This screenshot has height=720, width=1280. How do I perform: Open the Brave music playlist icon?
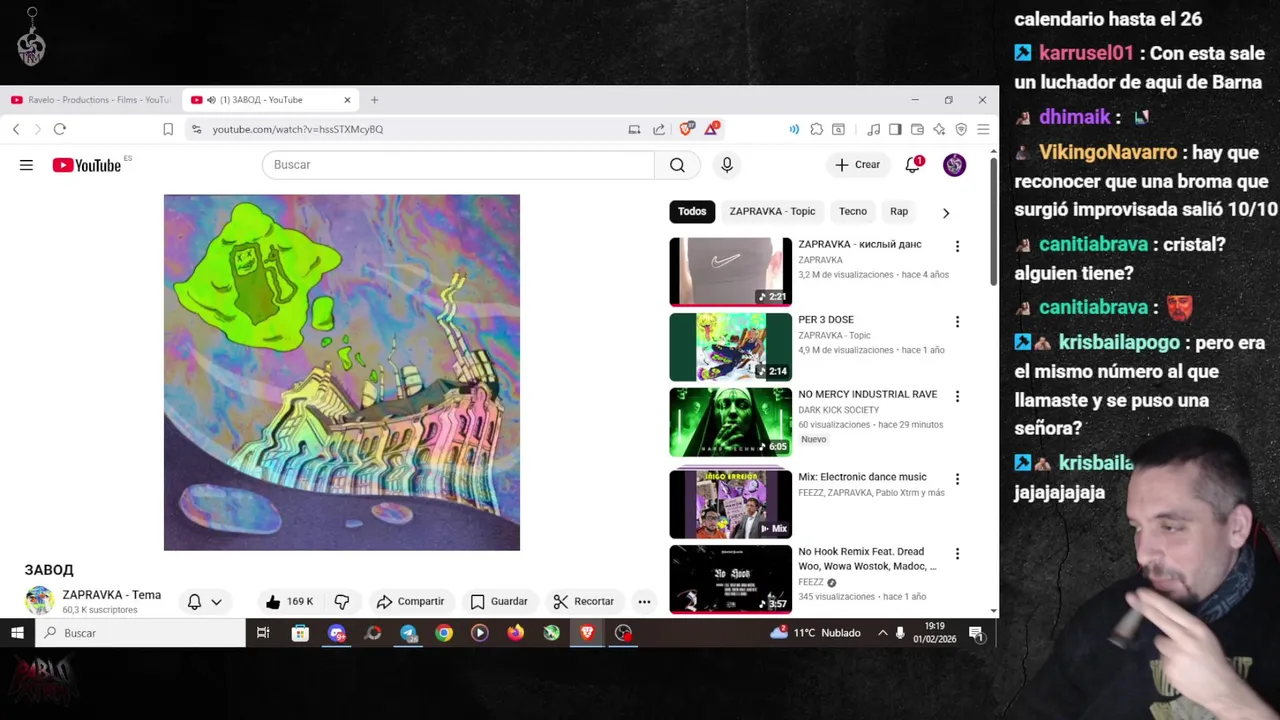pyautogui.click(x=873, y=129)
